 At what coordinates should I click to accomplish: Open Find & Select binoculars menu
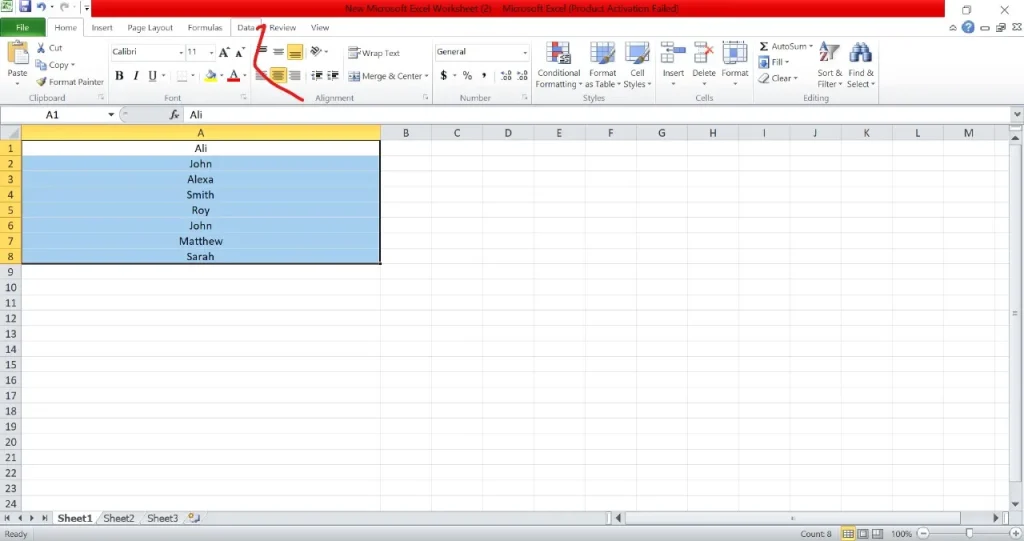click(861, 65)
